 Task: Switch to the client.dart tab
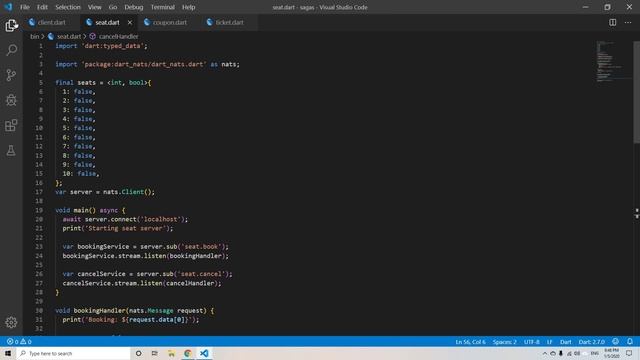click(x=51, y=22)
